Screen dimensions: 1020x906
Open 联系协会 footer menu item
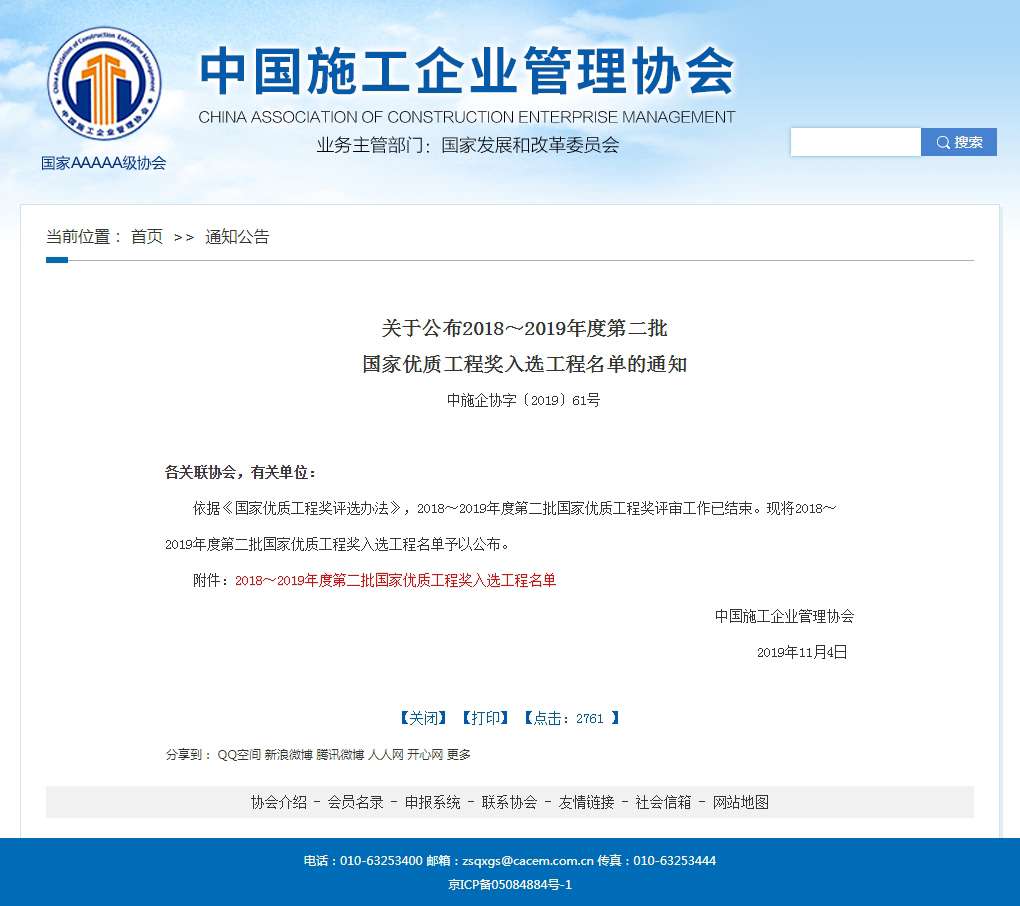tap(509, 802)
